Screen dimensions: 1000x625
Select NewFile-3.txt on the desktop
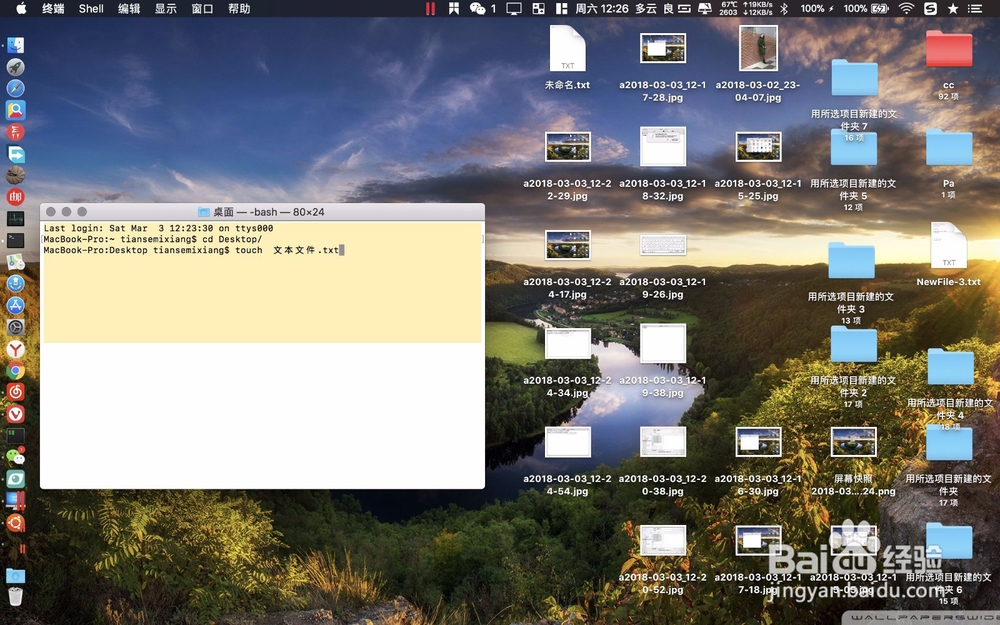948,254
